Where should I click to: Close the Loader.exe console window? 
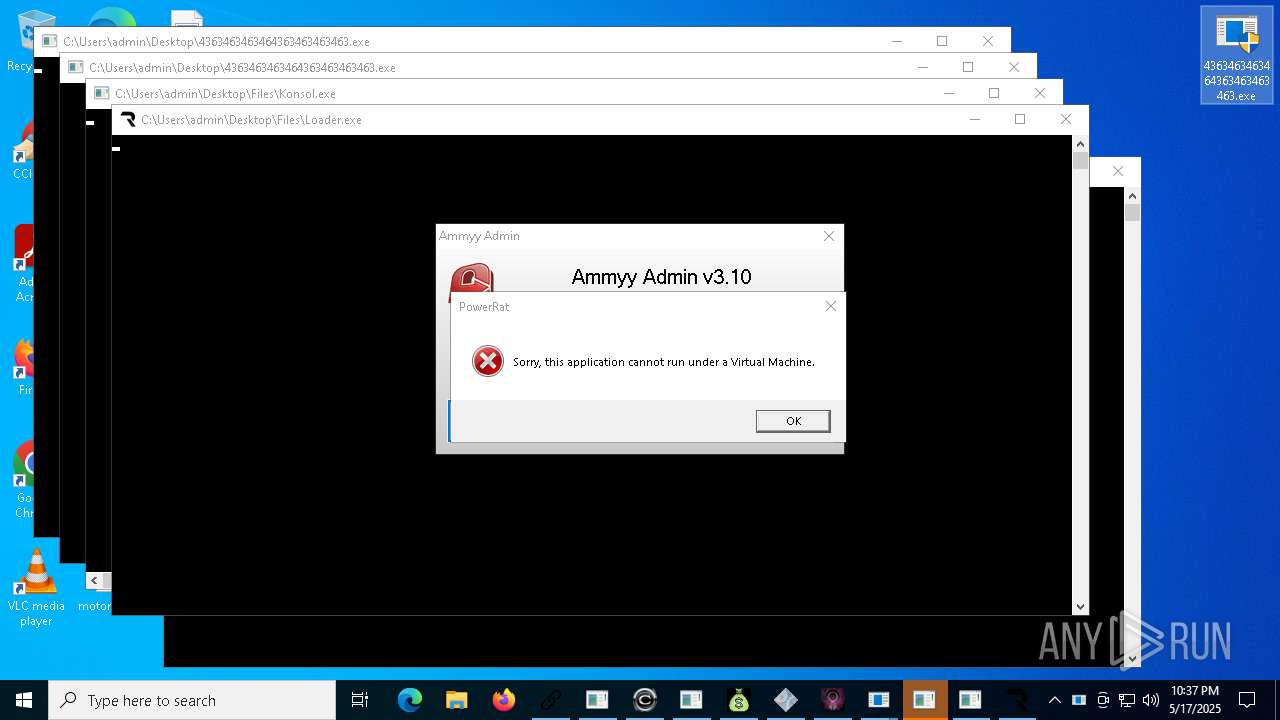pyautogui.click(x=1066, y=119)
